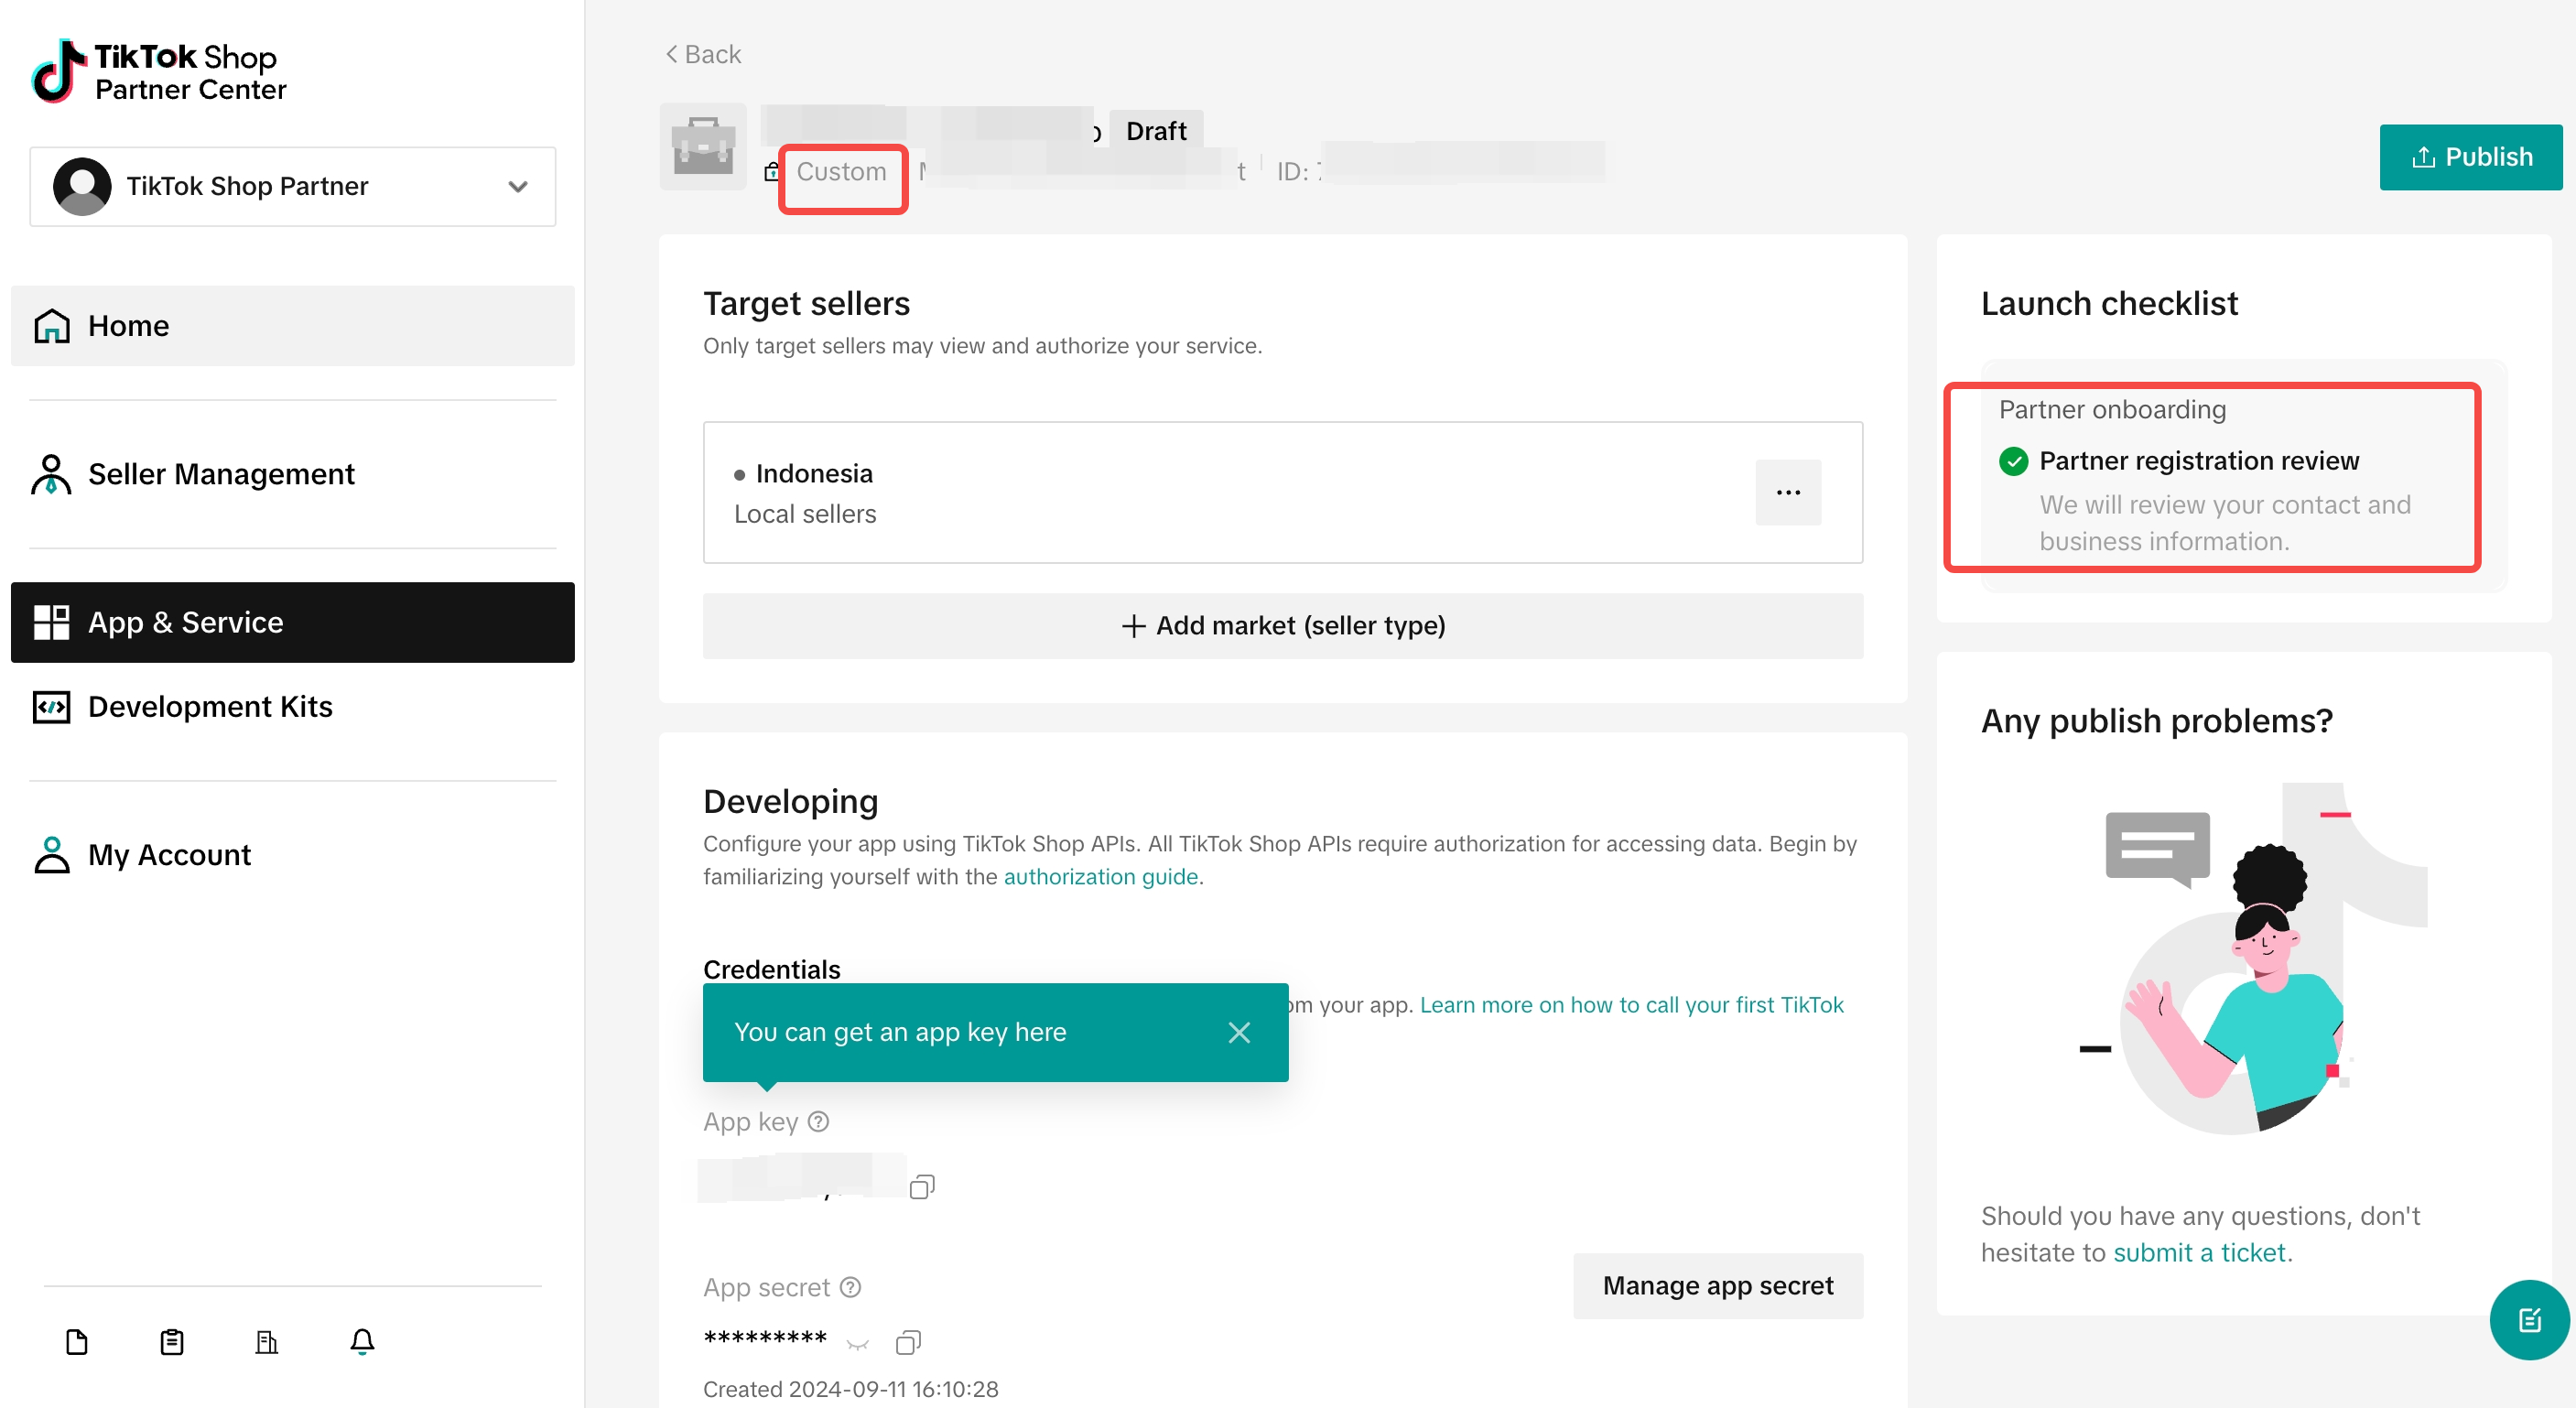Dismiss the app key tooltip

pyautogui.click(x=1239, y=1032)
